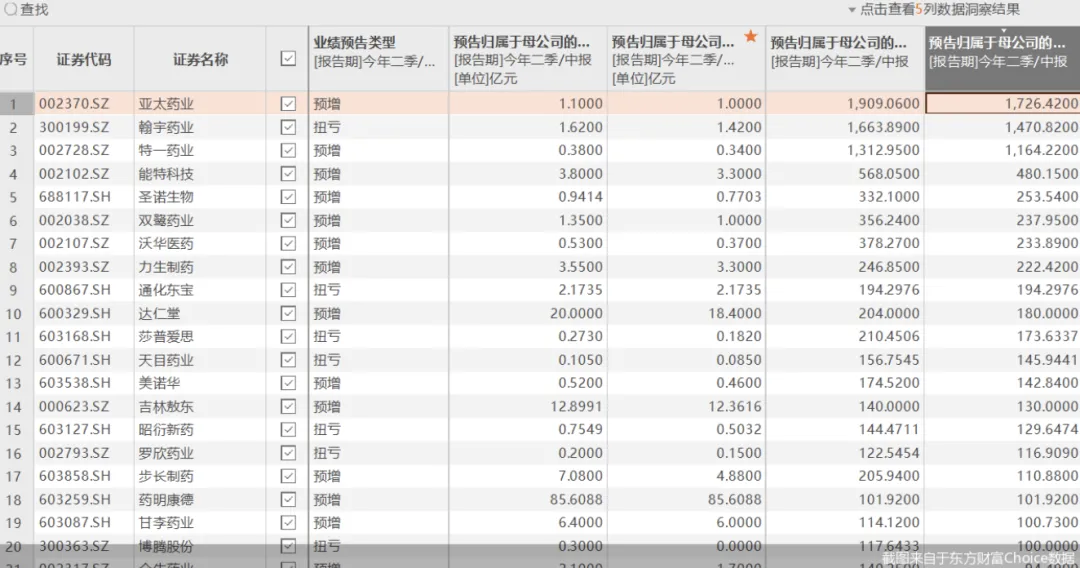Click the stock code 002370.SZ
1080x568 pixels.
click(74, 103)
